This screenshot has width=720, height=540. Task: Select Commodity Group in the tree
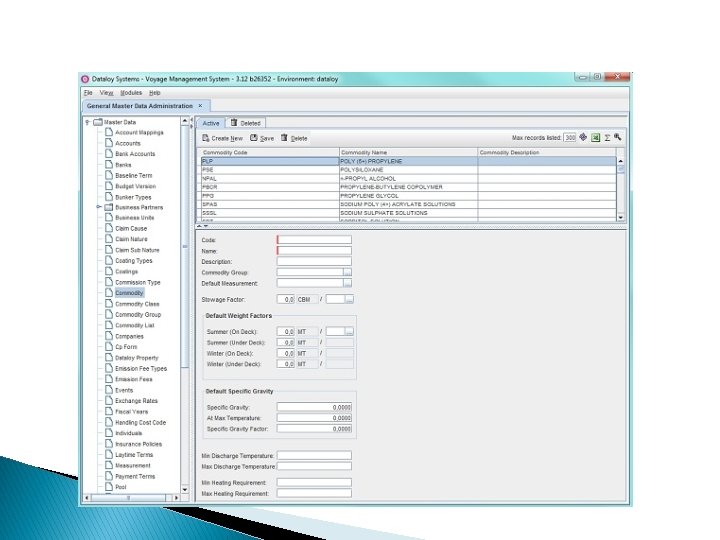click(138, 315)
